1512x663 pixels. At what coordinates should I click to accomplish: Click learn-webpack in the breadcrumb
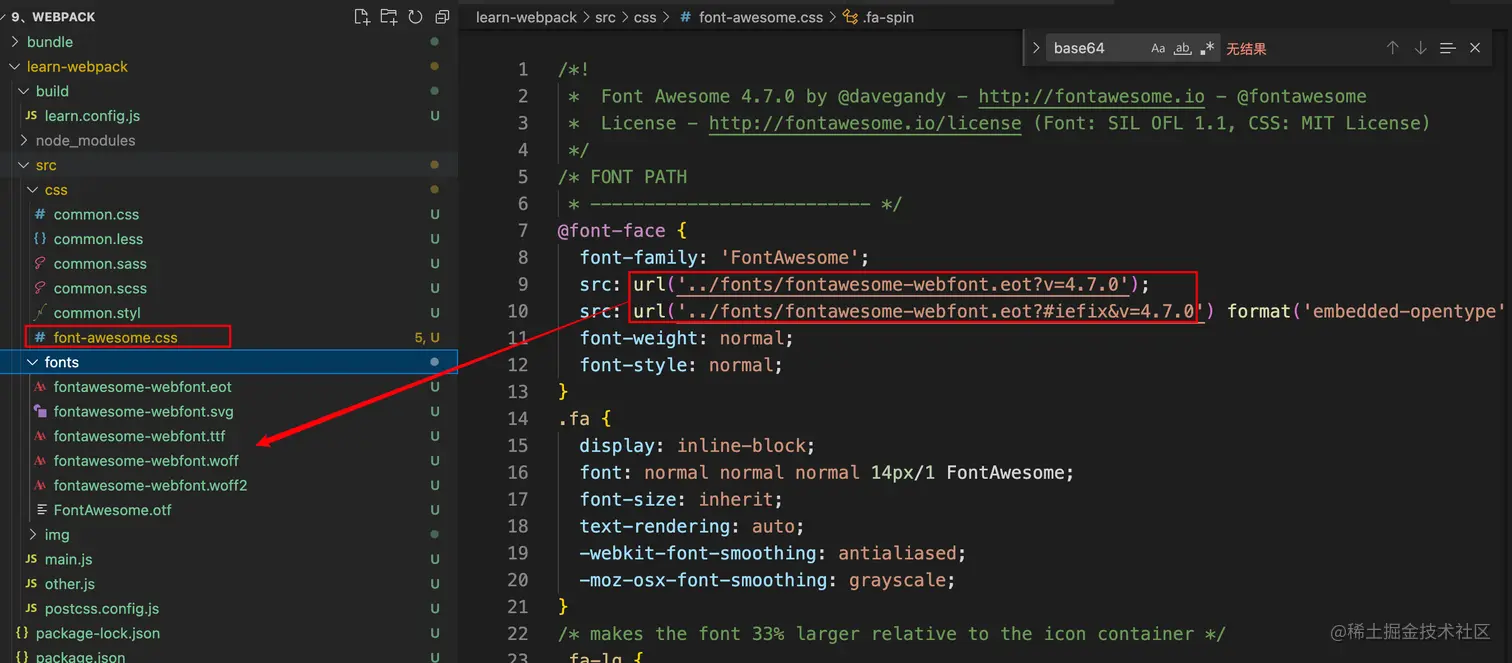pyautogui.click(x=524, y=17)
